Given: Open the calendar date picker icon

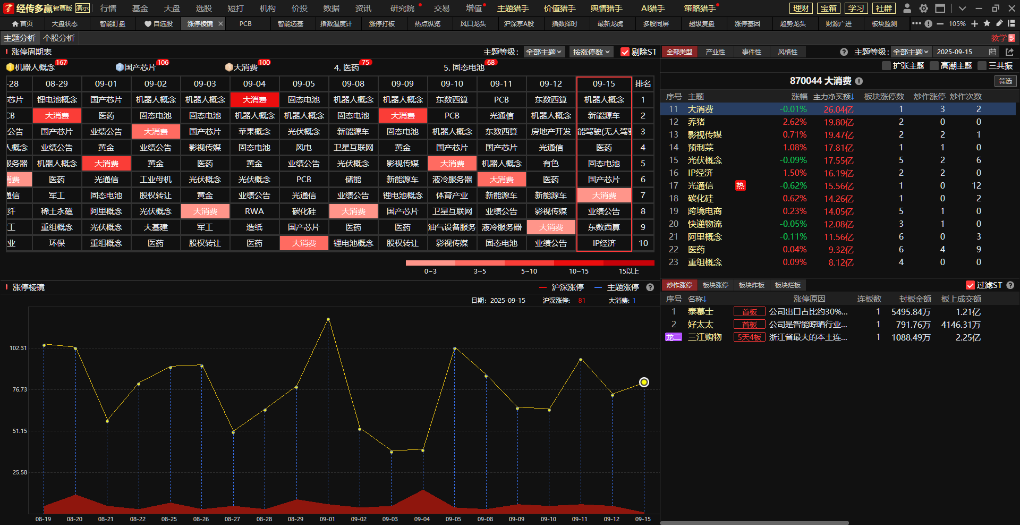Looking at the screenshot, I should click(x=992, y=51).
